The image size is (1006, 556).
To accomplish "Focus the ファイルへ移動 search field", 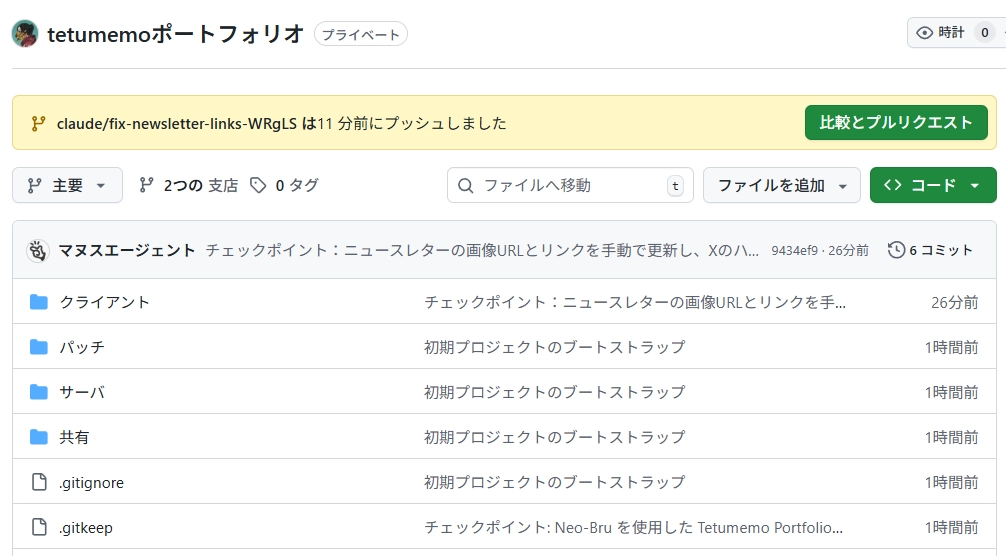I will 570,185.
